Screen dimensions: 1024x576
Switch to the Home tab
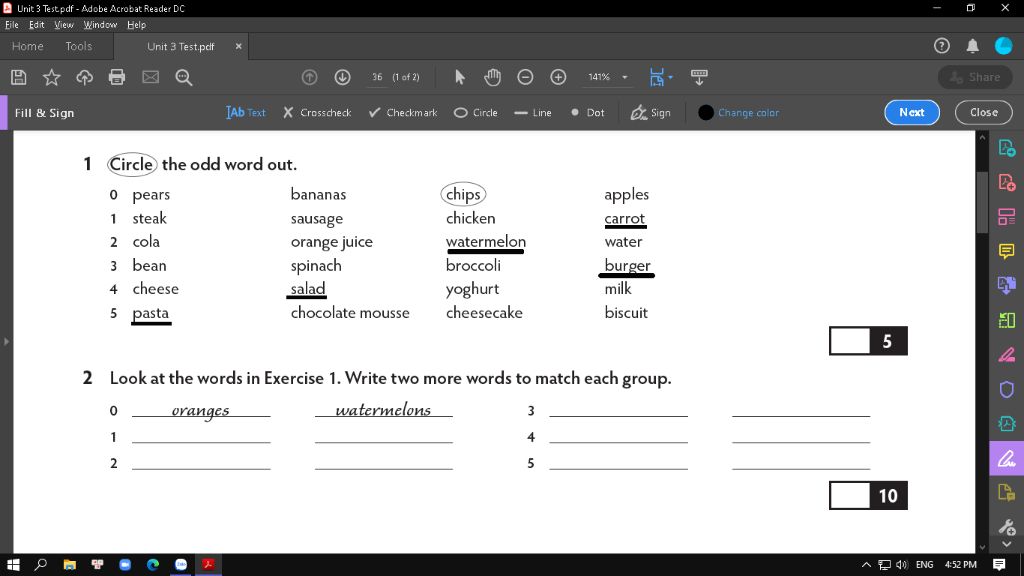[x=27, y=46]
